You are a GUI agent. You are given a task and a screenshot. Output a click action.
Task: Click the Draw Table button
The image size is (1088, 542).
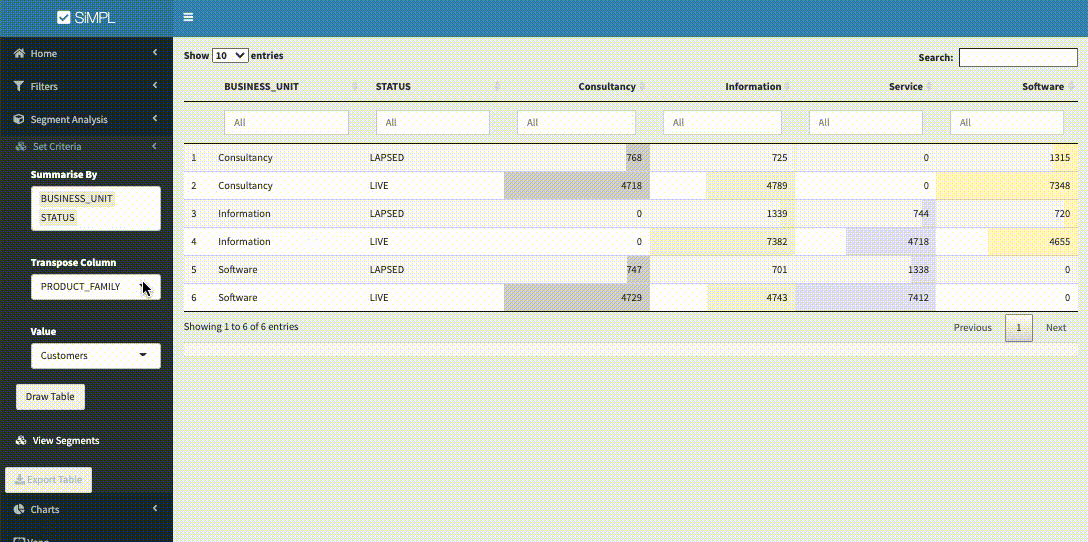point(50,397)
